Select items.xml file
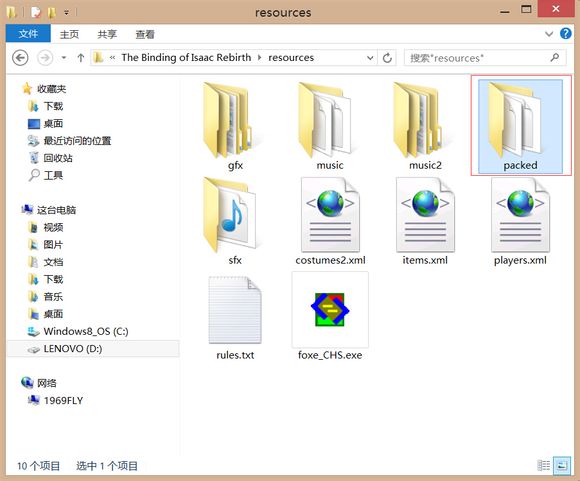 (x=425, y=221)
